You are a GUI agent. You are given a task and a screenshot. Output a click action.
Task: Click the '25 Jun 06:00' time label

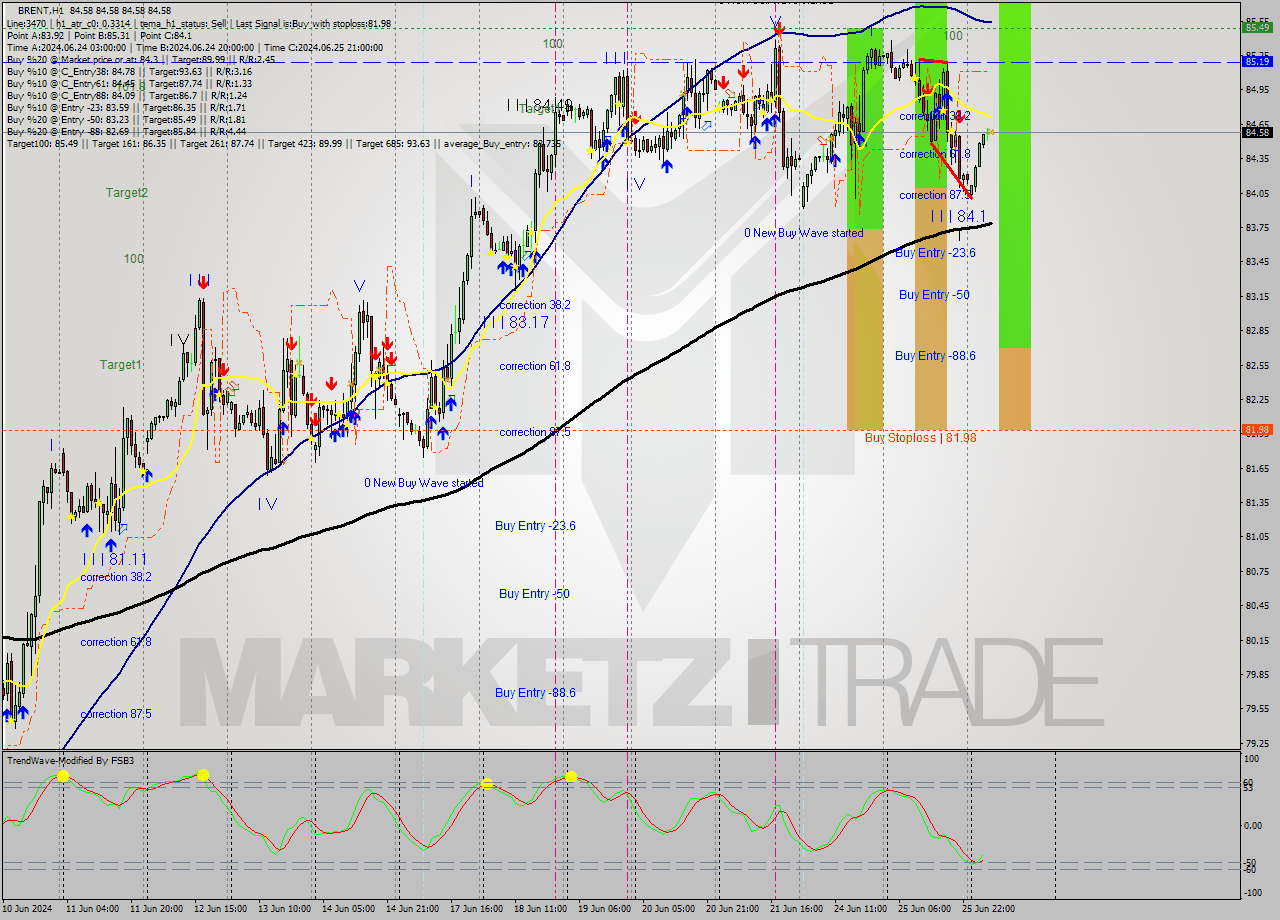pos(925,908)
